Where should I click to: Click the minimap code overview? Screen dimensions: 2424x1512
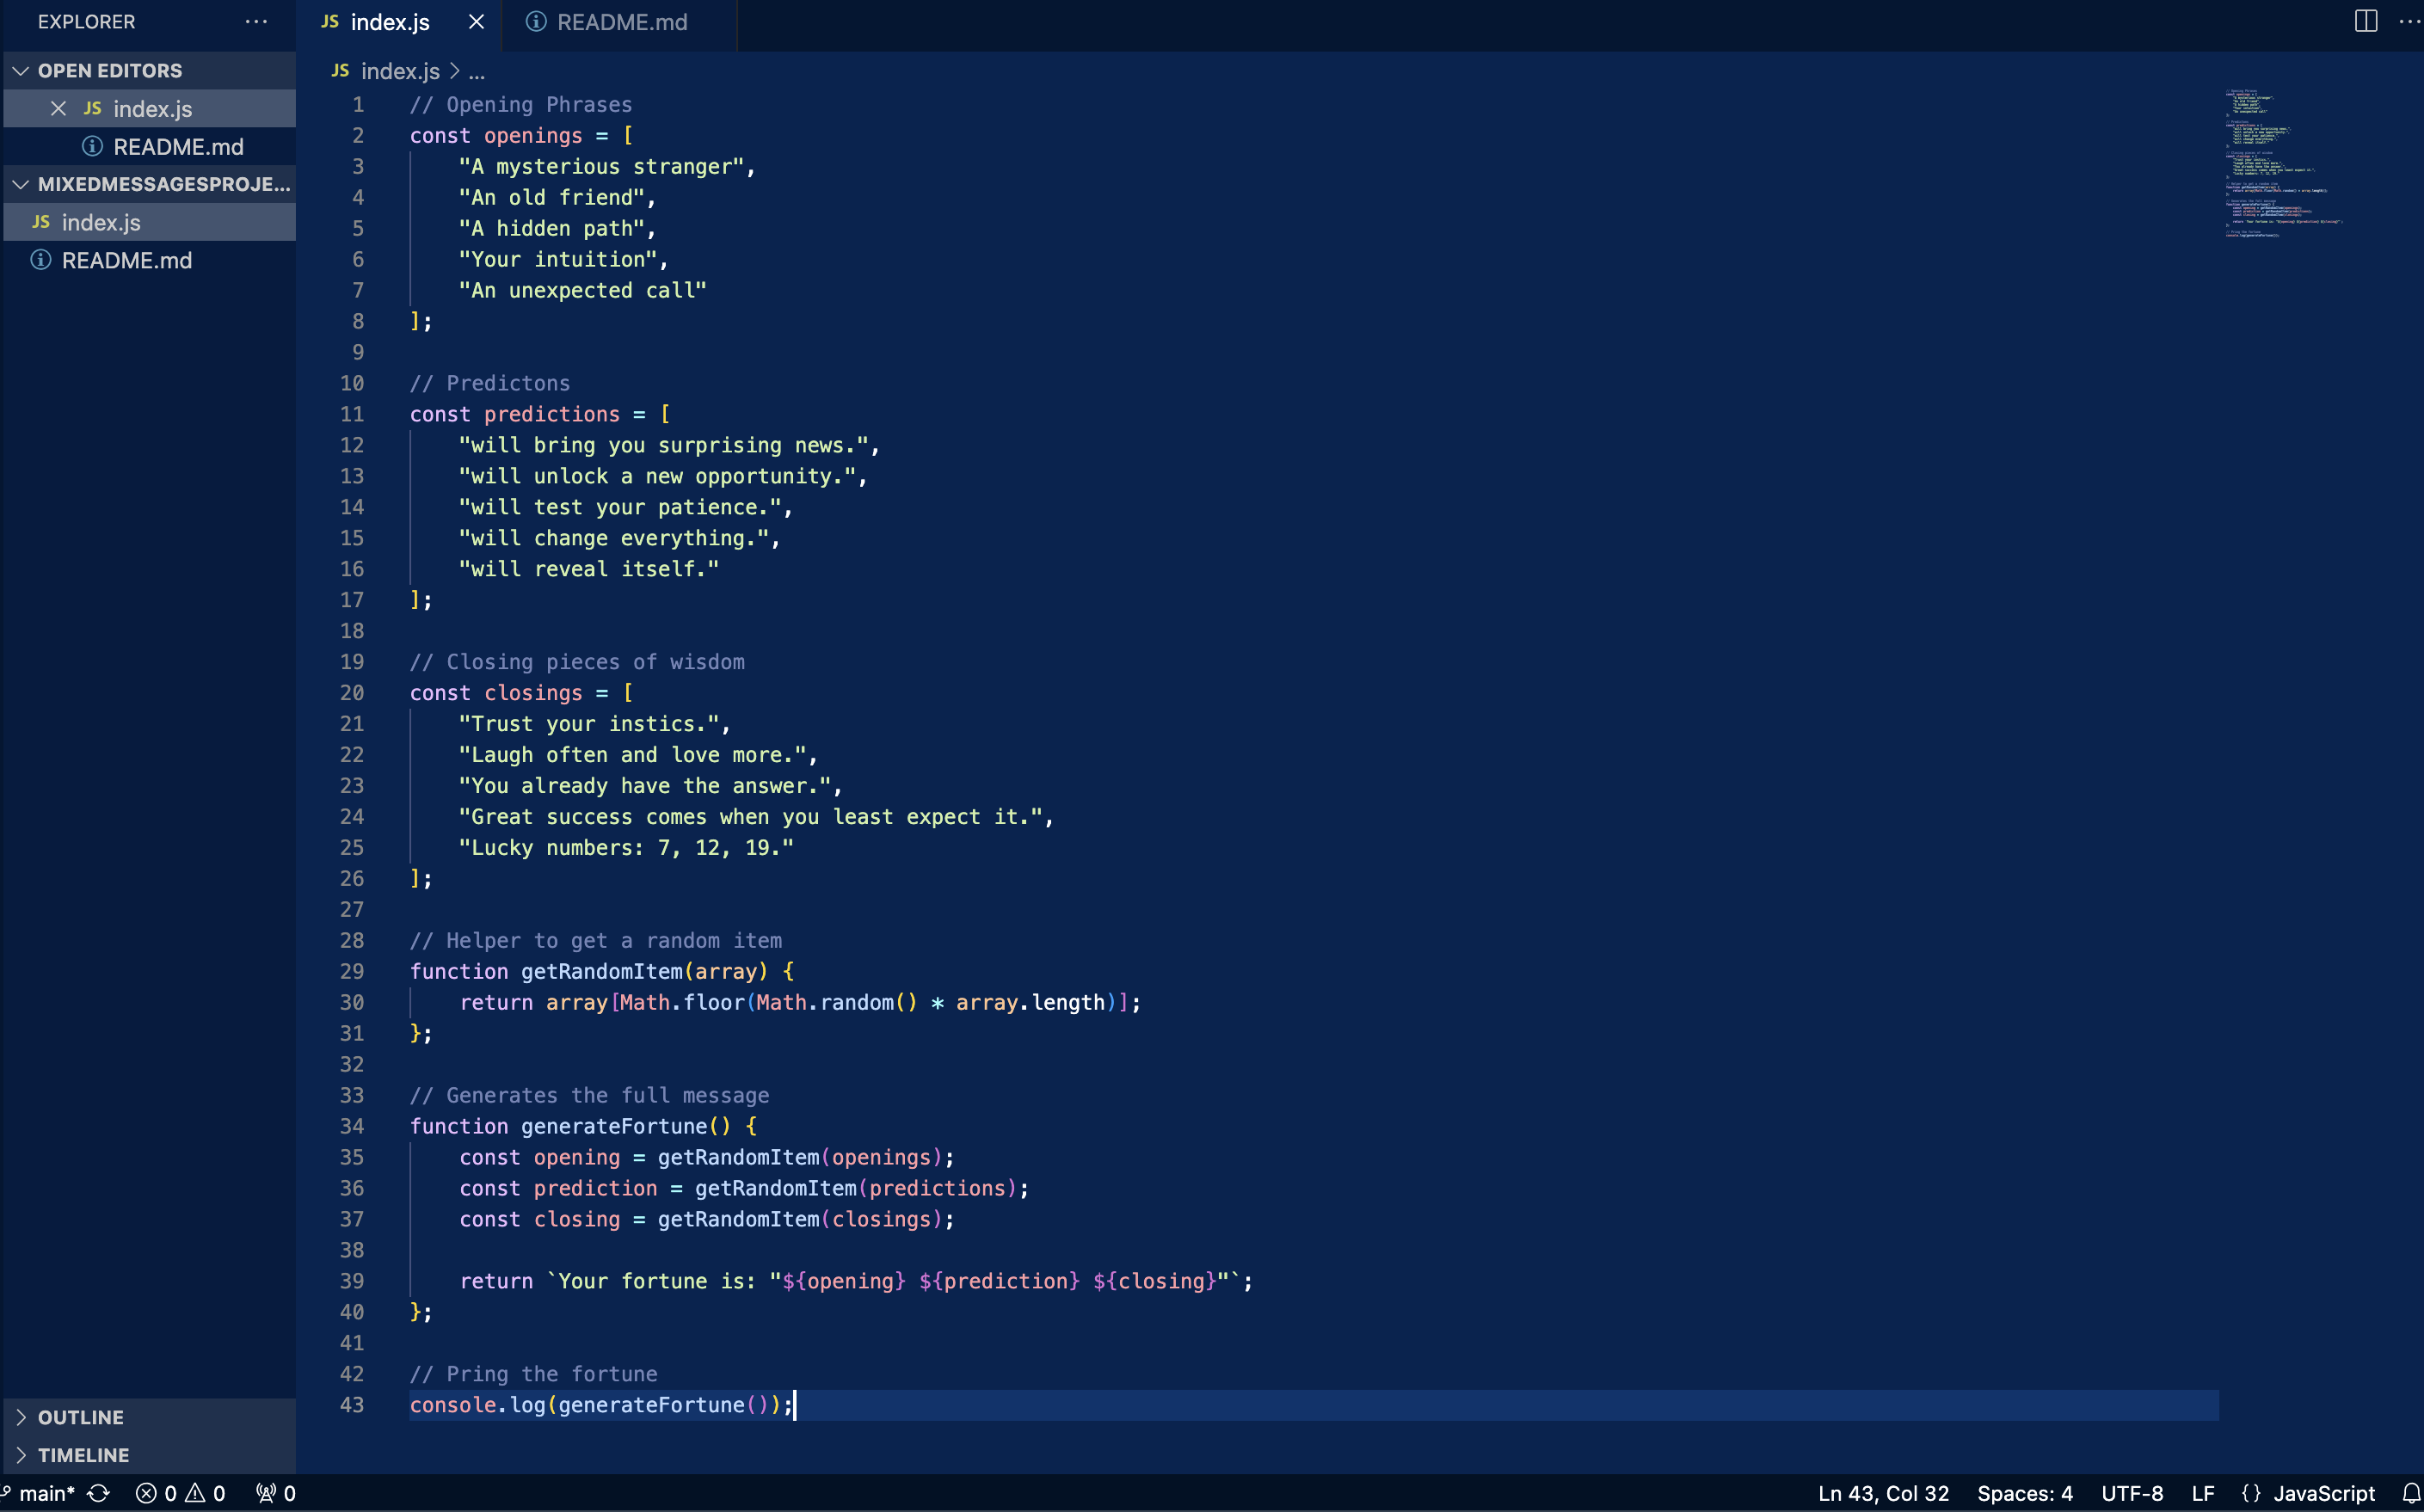point(2284,163)
